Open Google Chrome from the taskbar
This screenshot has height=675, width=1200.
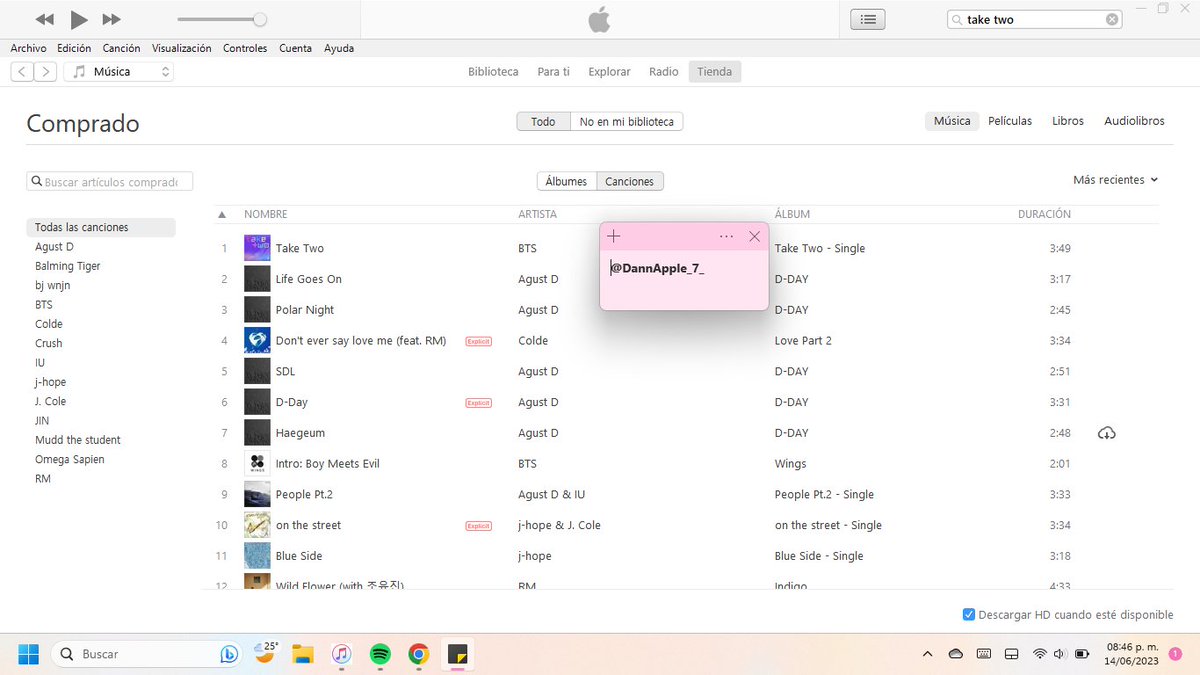(x=419, y=654)
